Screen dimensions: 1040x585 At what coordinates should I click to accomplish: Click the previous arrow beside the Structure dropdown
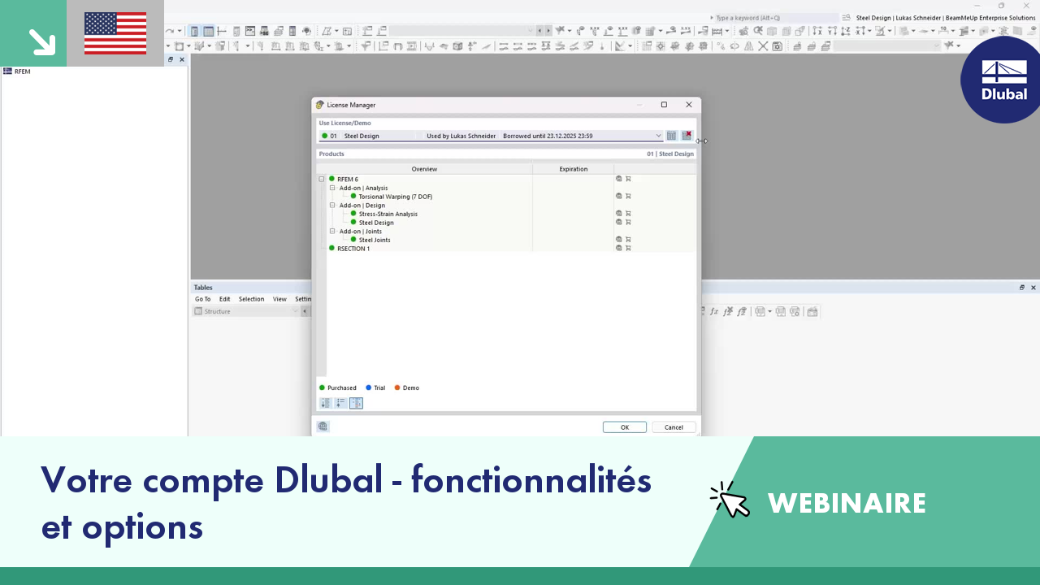(x=305, y=311)
